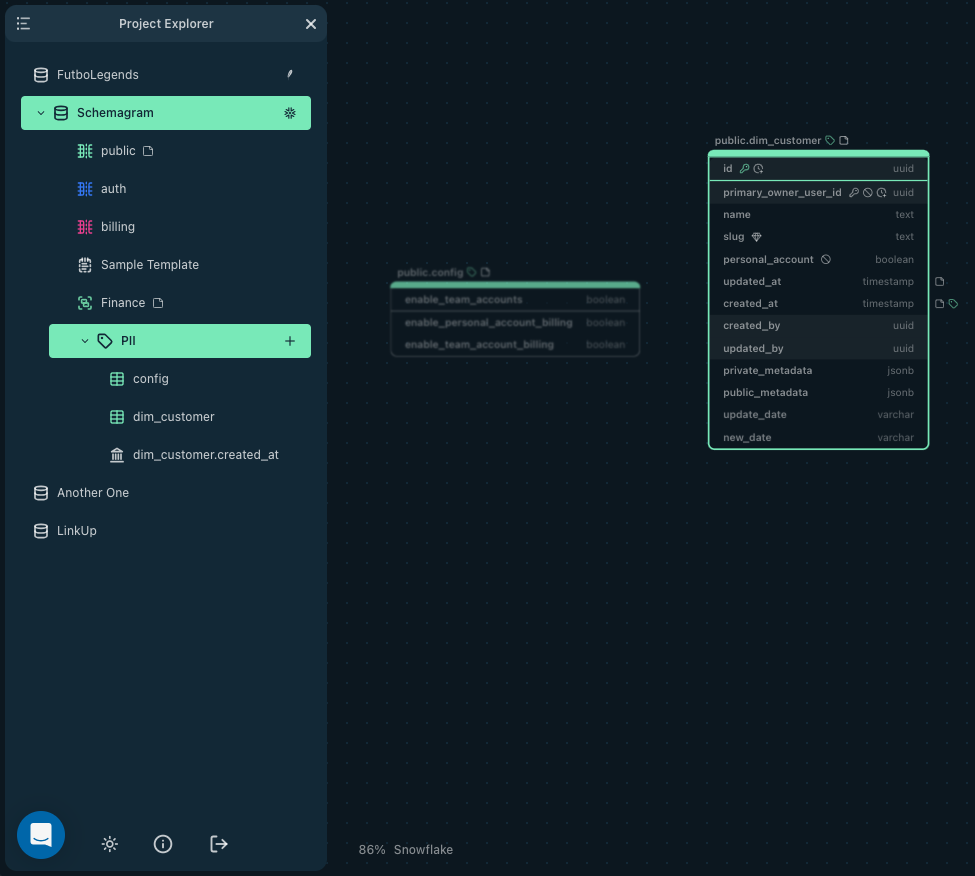Screen dimensions: 975x876
Task: Click the feather icon next to FutboLegends
Action: pos(290,74)
